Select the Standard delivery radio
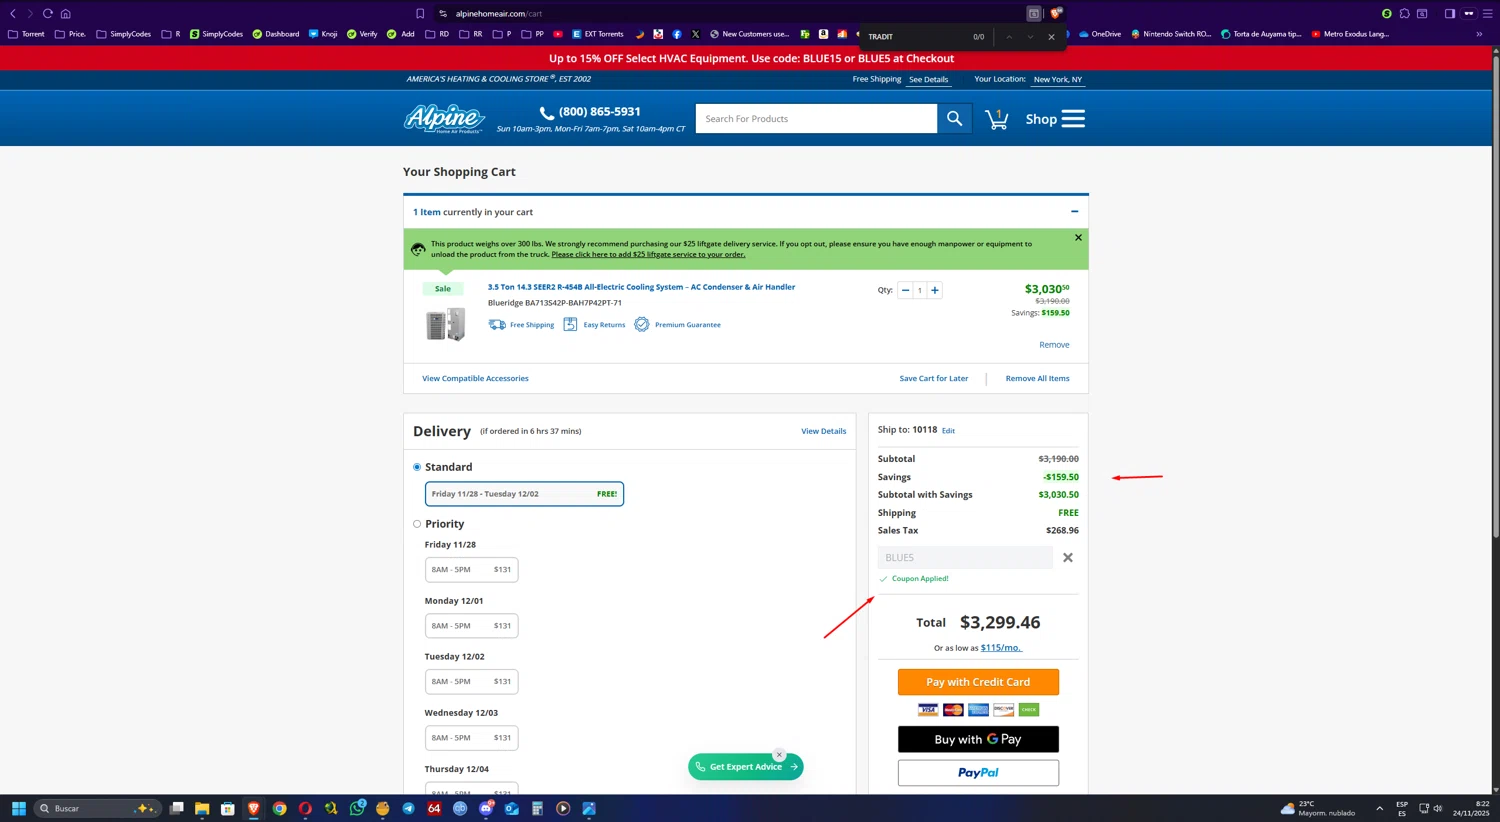Viewport: 1500px width, 822px height. pos(417,467)
